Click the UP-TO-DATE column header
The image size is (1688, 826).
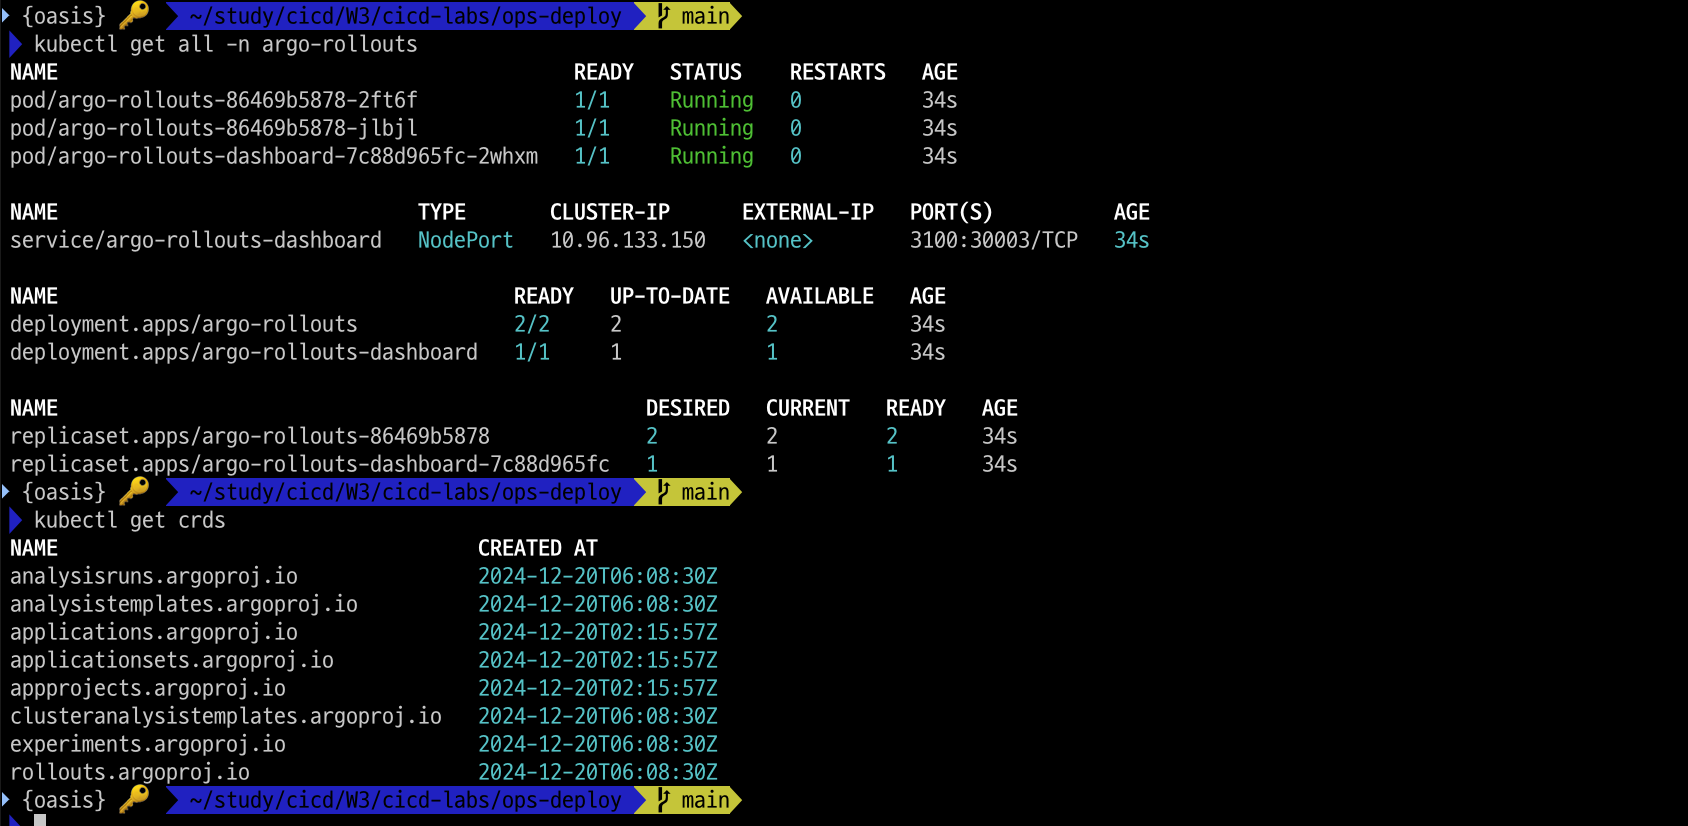pos(670,296)
